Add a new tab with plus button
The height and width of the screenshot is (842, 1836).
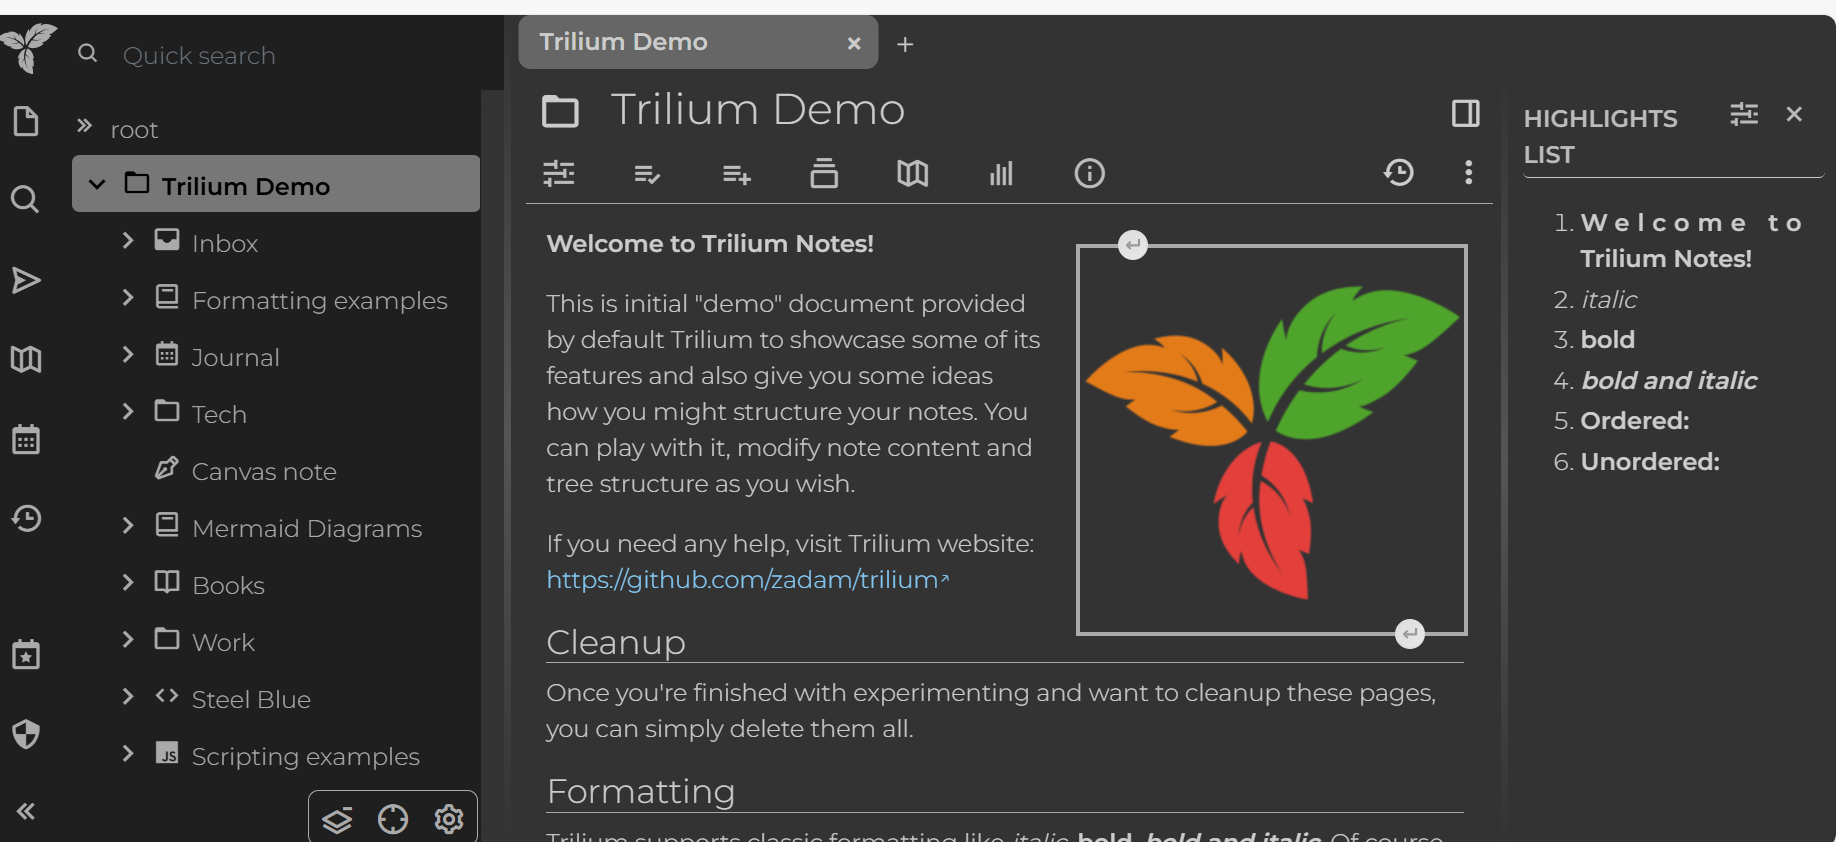pos(905,44)
